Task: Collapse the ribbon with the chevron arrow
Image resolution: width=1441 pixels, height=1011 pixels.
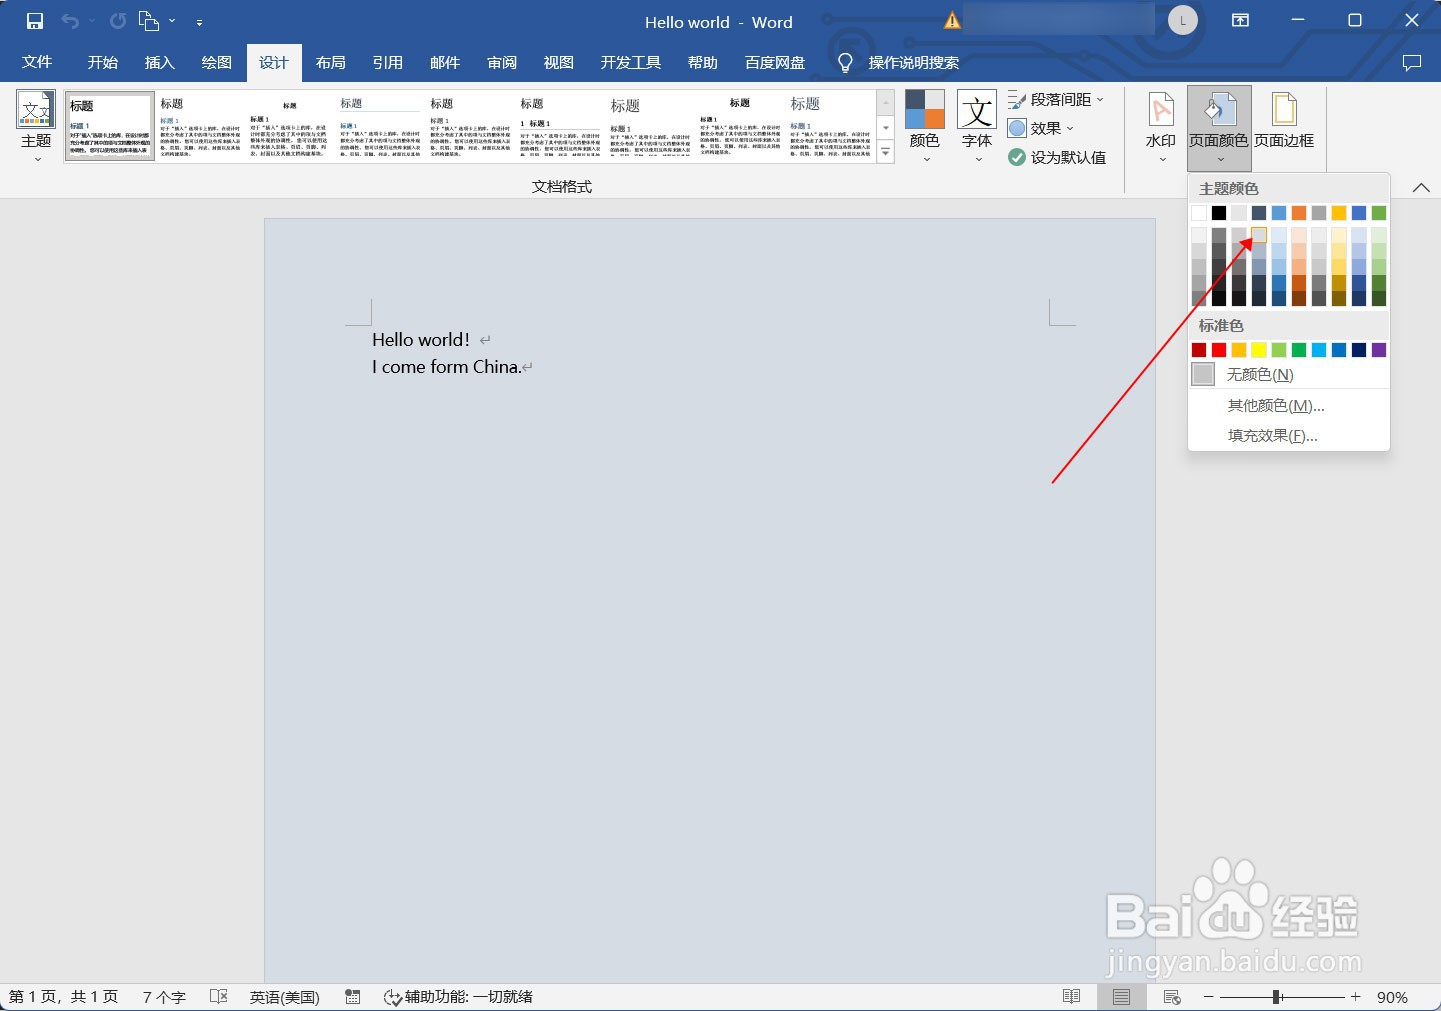Action: [x=1420, y=187]
